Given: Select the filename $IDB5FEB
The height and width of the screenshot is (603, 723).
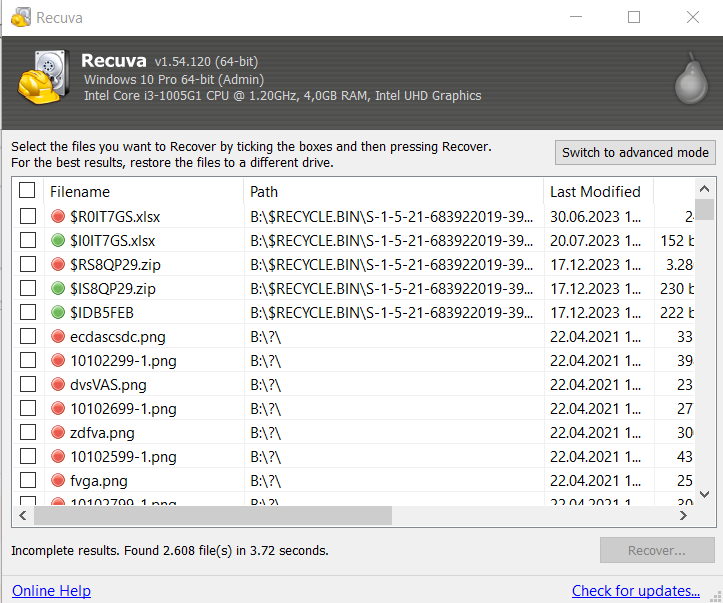Looking at the screenshot, I should tap(102, 313).
